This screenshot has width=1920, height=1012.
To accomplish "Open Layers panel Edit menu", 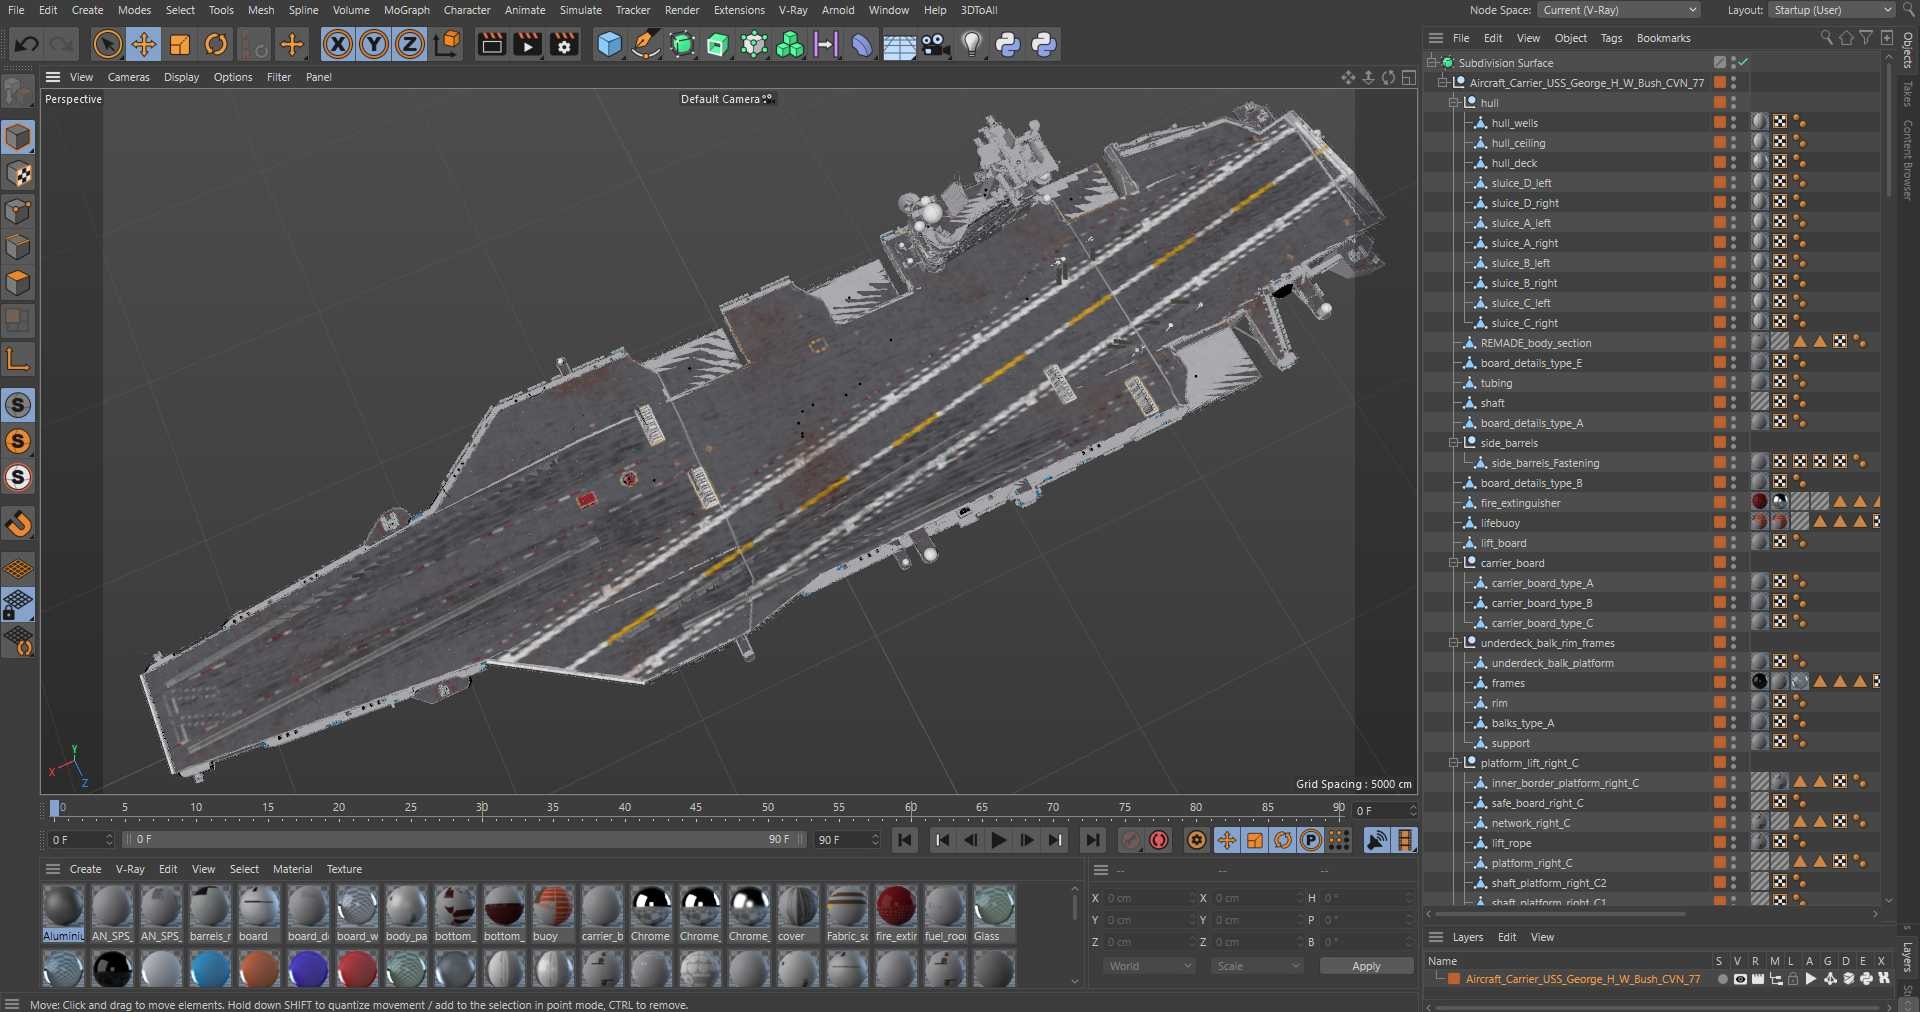I will point(1507,937).
